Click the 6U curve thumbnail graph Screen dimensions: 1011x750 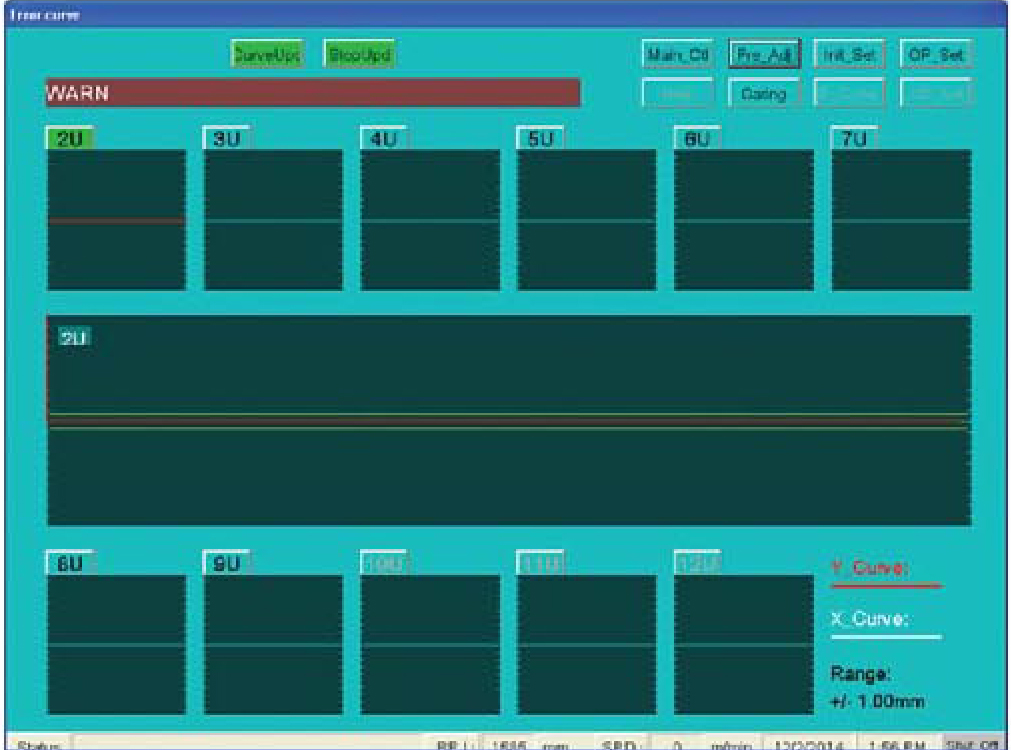tap(743, 220)
